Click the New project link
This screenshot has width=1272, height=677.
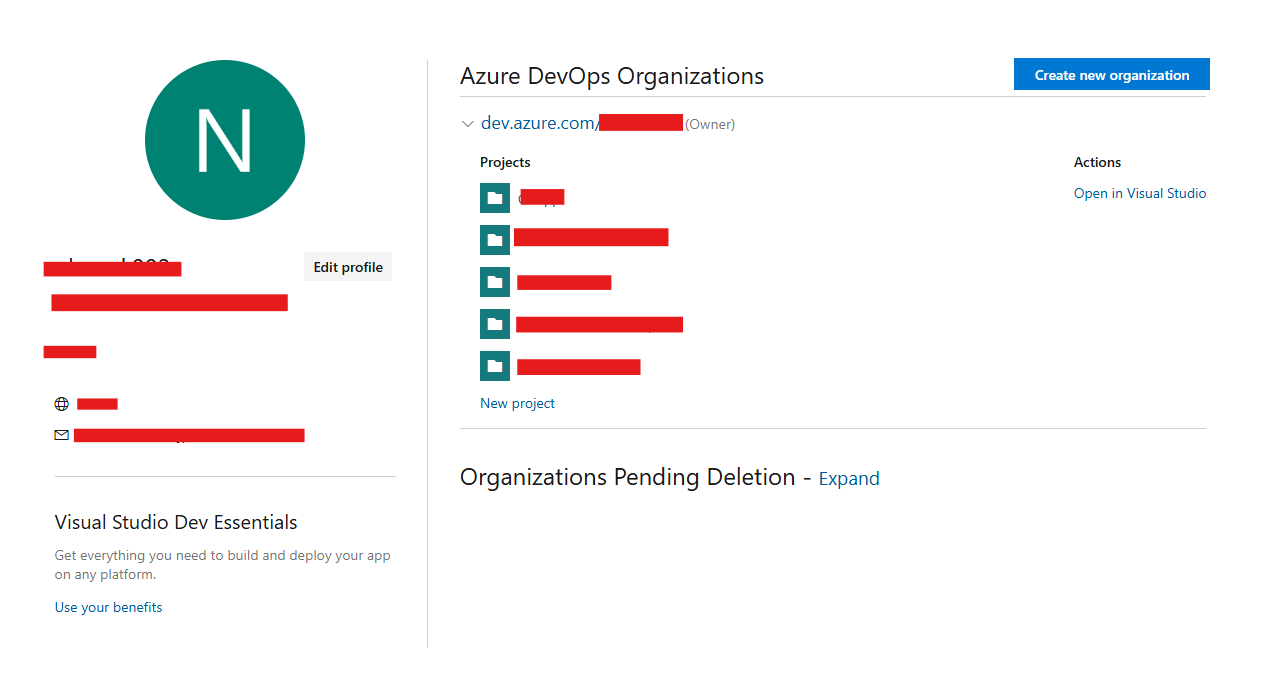pos(517,403)
